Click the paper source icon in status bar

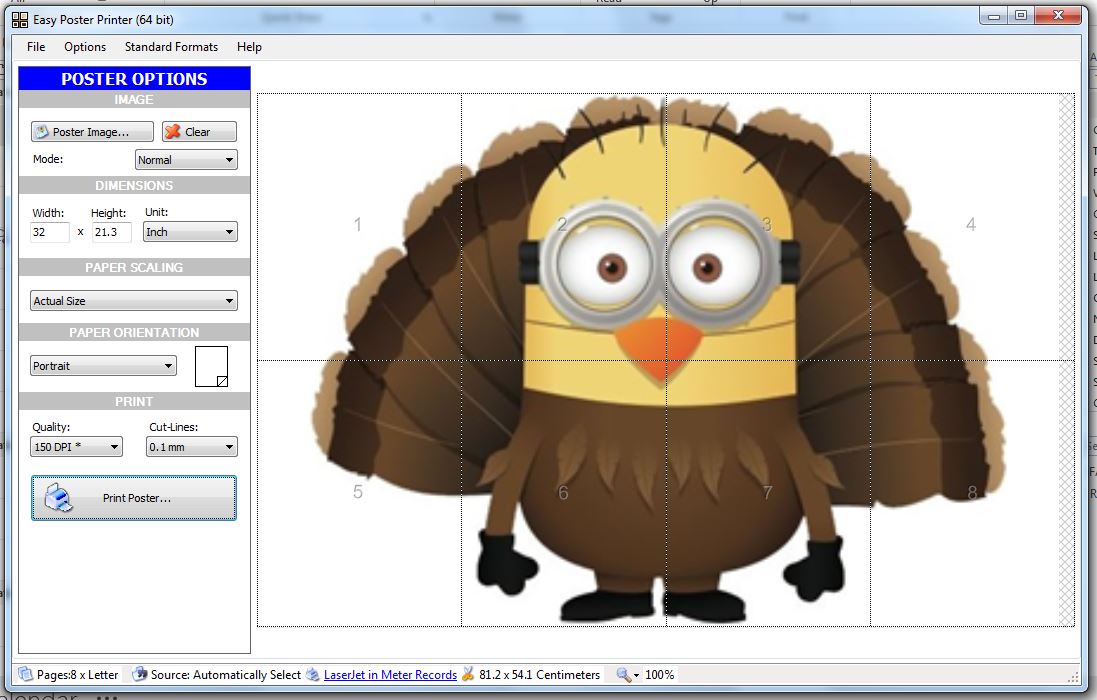pos(139,674)
